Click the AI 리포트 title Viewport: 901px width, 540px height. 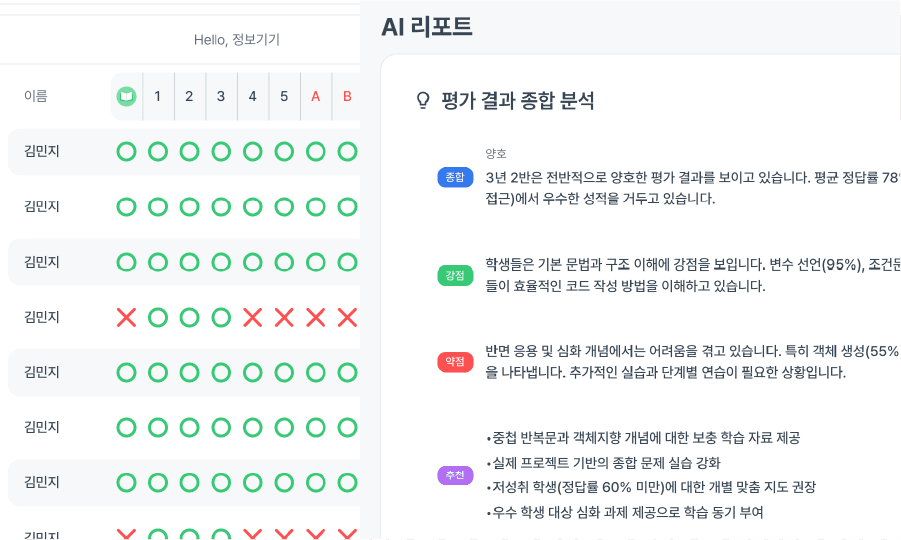(427, 27)
